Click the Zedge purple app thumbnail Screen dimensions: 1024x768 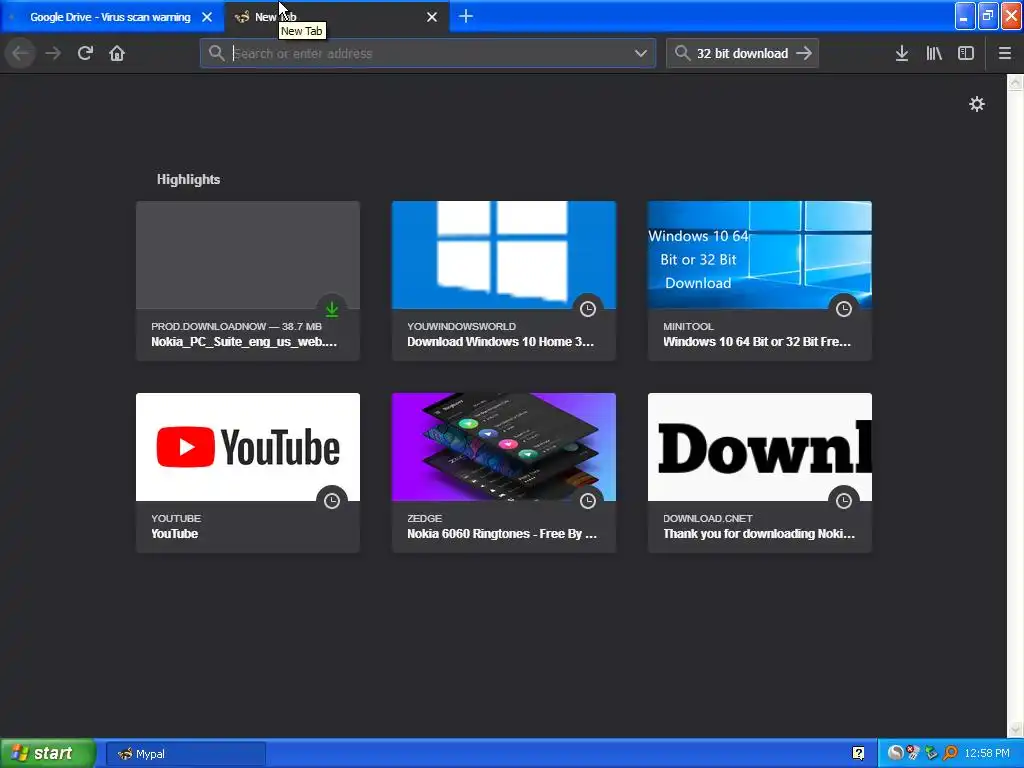504,447
